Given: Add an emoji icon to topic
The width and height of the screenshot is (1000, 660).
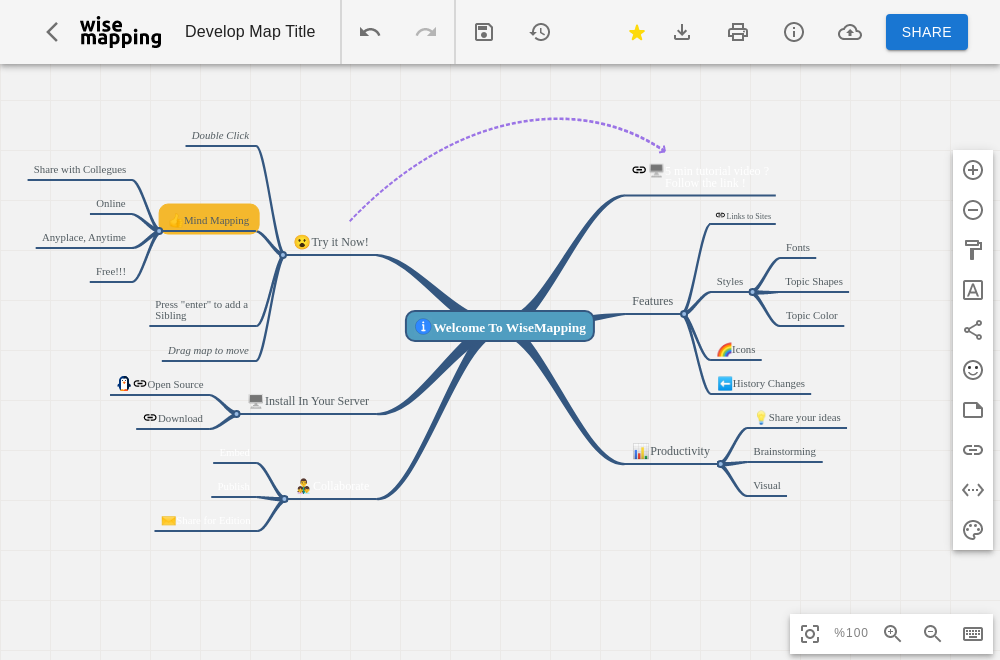Looking at the screenshot, I should coord(973,370).
